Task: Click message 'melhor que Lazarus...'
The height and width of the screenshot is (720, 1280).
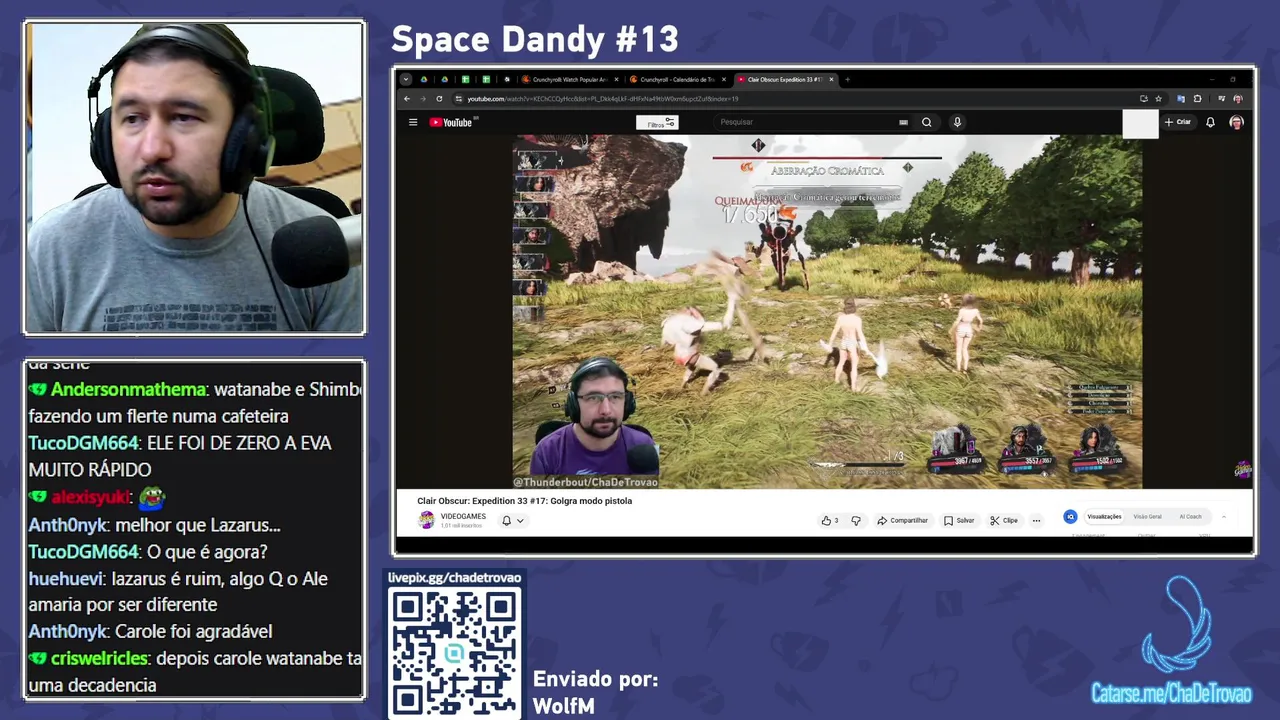Action: pyautogui.click(x=198, y=525)
